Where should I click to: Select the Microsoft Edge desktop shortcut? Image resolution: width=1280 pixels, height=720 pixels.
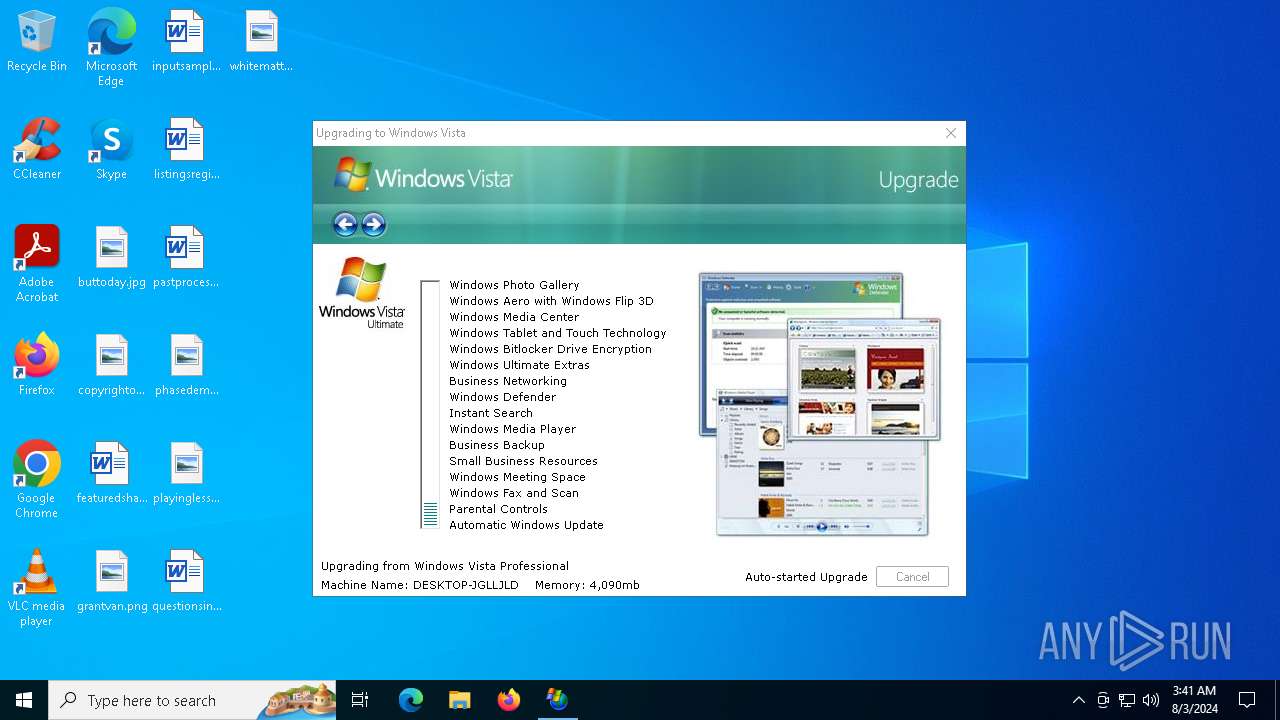click(x=111, y=47)
